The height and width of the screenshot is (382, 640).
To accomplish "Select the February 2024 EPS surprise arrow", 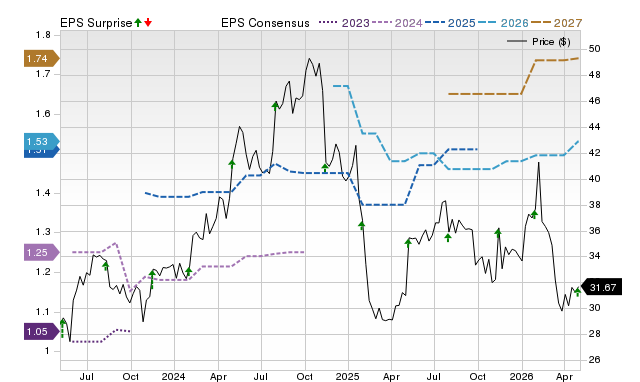I will coord(188,271).
